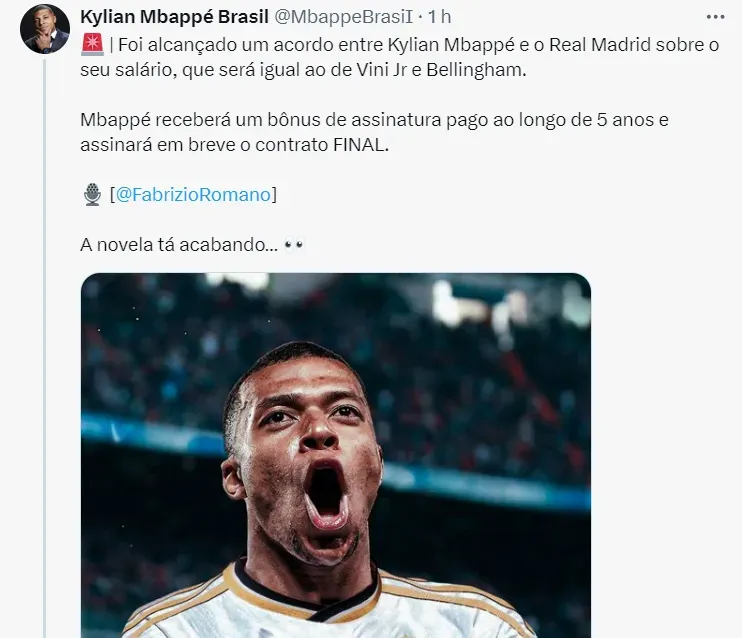Screen dimensions: 742x638
Task: Click the Kylian Mbappé Brasil profile avatar
Action: (45, 29)
